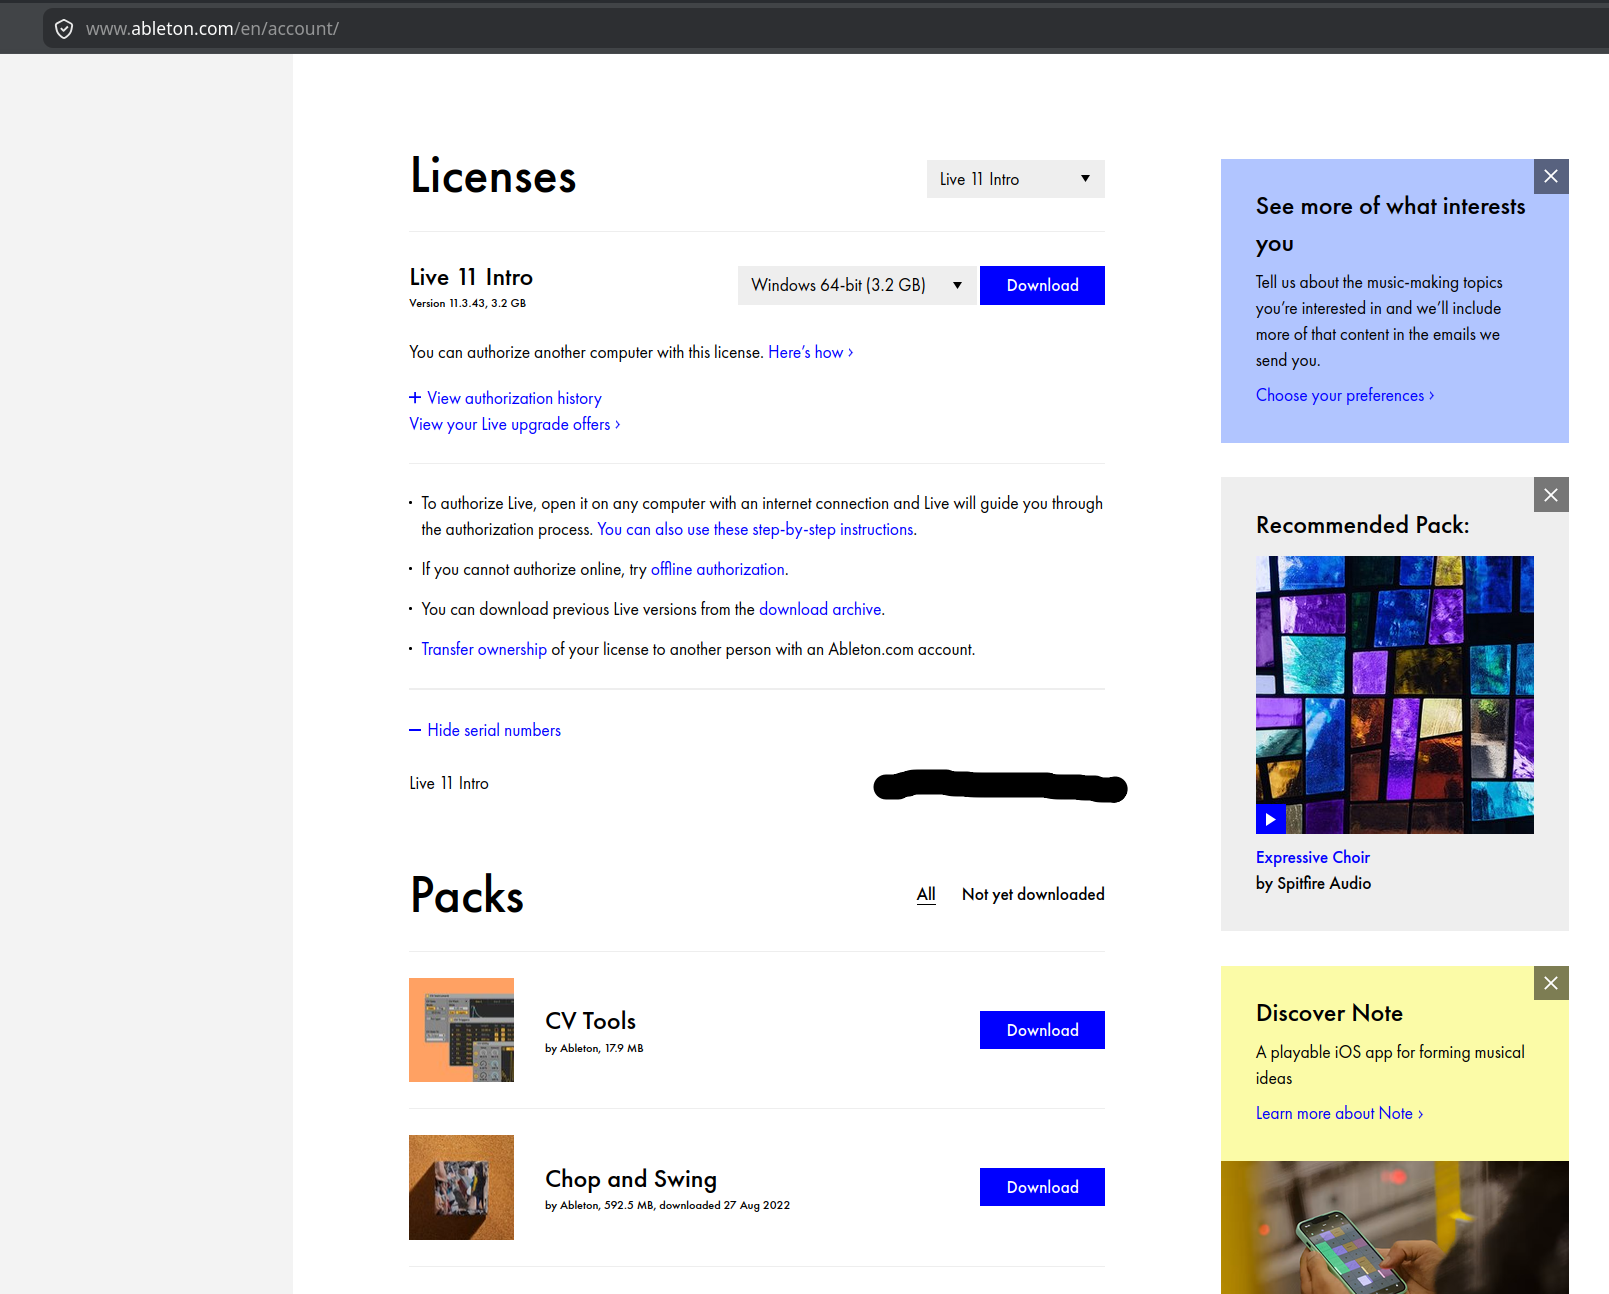1609x1294 pixels.
Task: Open the Live 11 Intro license dropdown
Action: pyautogui.click(x=1015, y=179)
